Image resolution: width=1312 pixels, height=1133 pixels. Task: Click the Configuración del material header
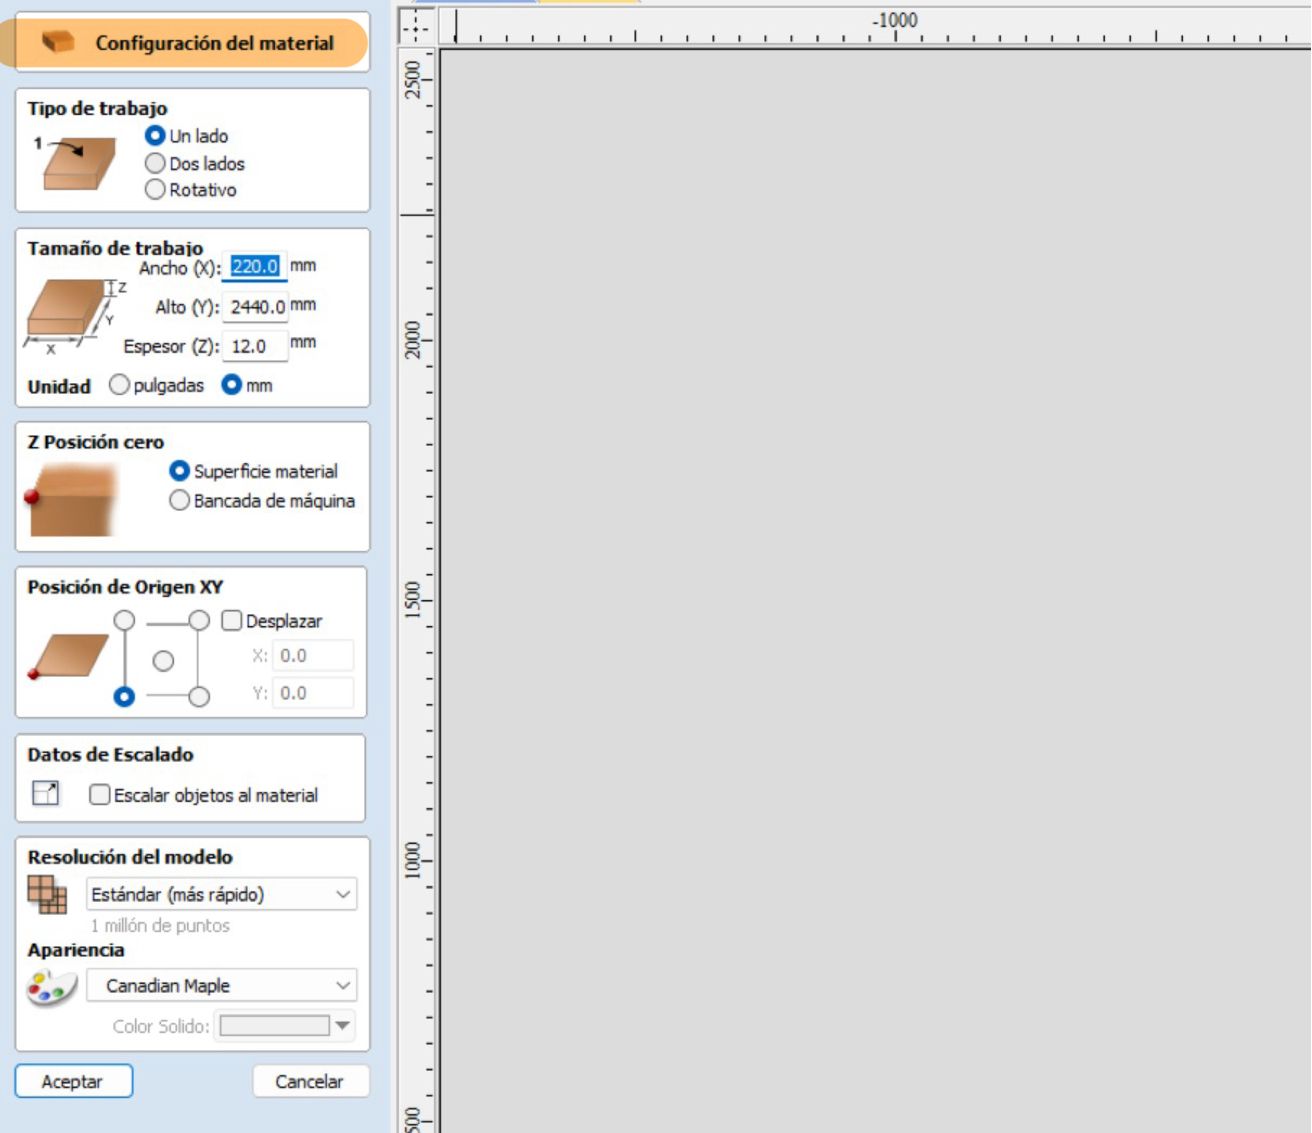point(215,43)
